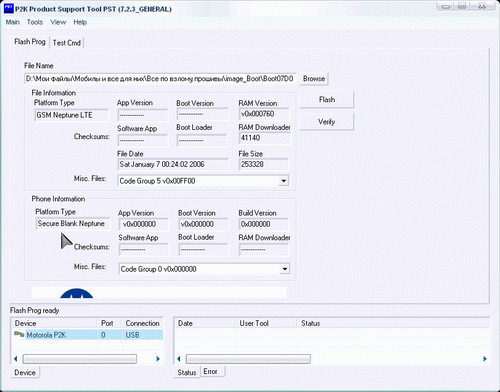The height and width of the screenshot is (392, 500).
Task: Click the Port column header
Action: click(110, 323)
